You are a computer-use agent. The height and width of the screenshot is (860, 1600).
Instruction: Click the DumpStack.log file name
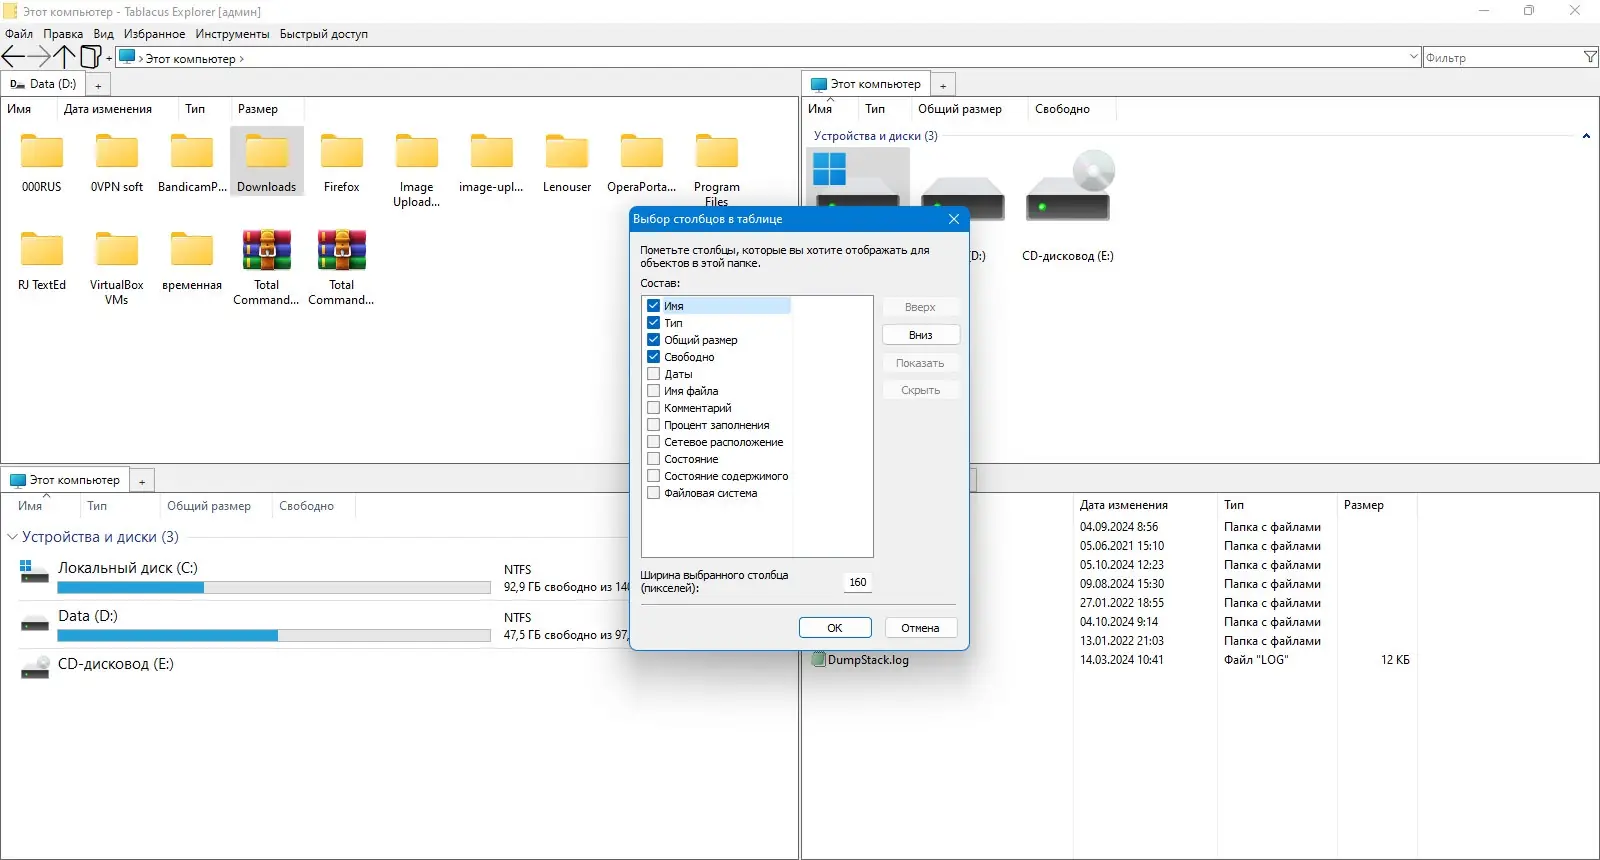[x=868, y=660]
